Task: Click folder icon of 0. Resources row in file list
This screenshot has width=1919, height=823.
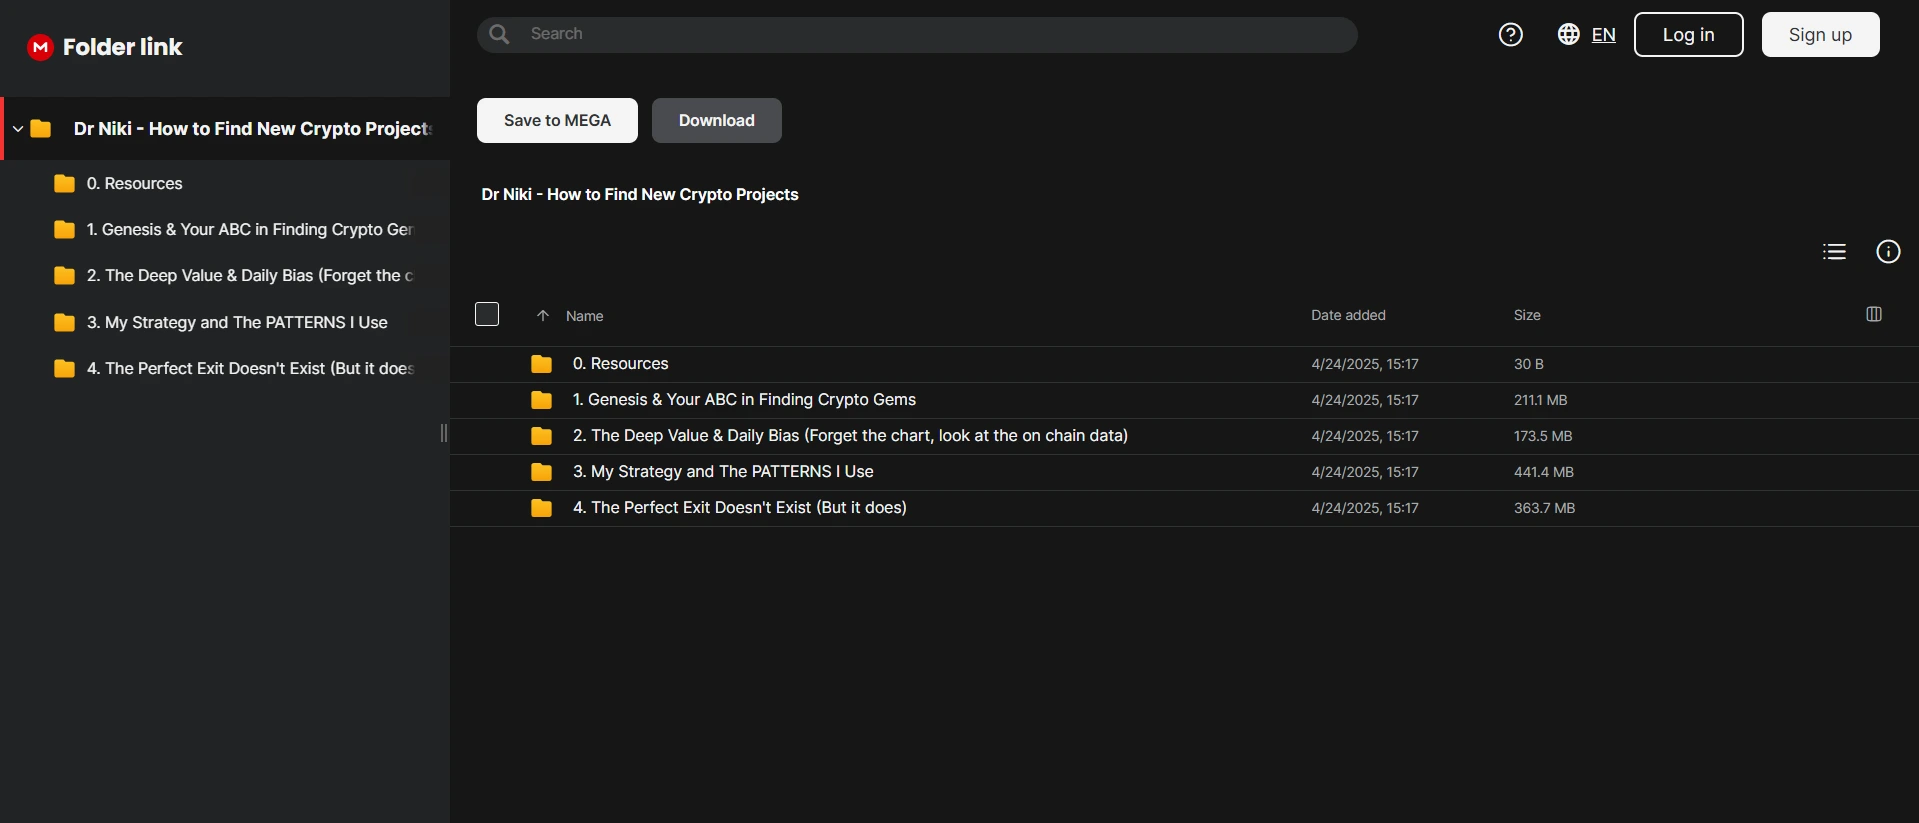Action: point(541,364)
